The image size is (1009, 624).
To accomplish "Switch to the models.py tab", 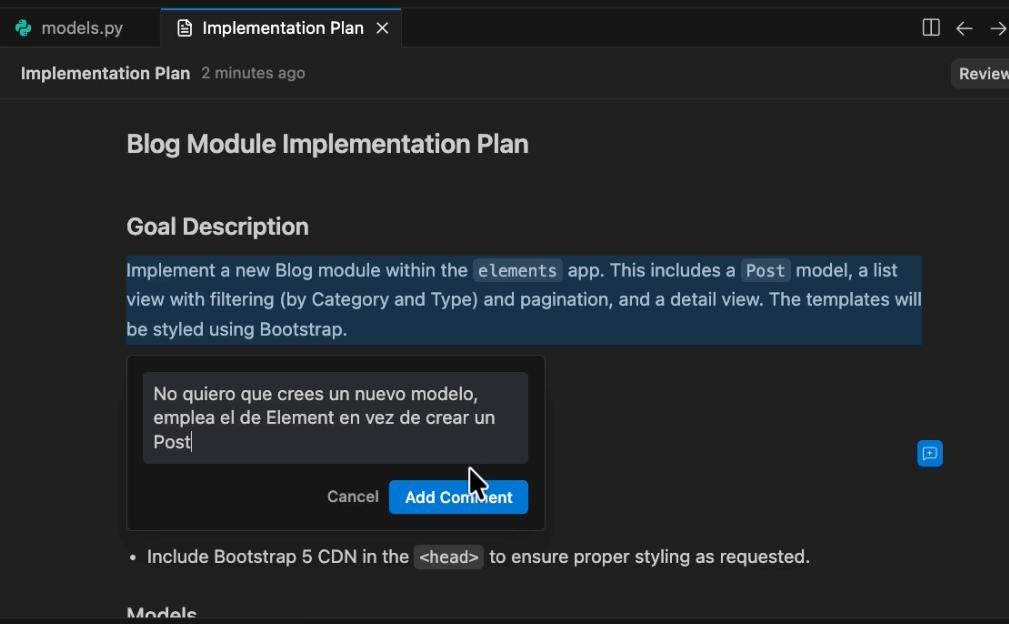I will 81,28.
